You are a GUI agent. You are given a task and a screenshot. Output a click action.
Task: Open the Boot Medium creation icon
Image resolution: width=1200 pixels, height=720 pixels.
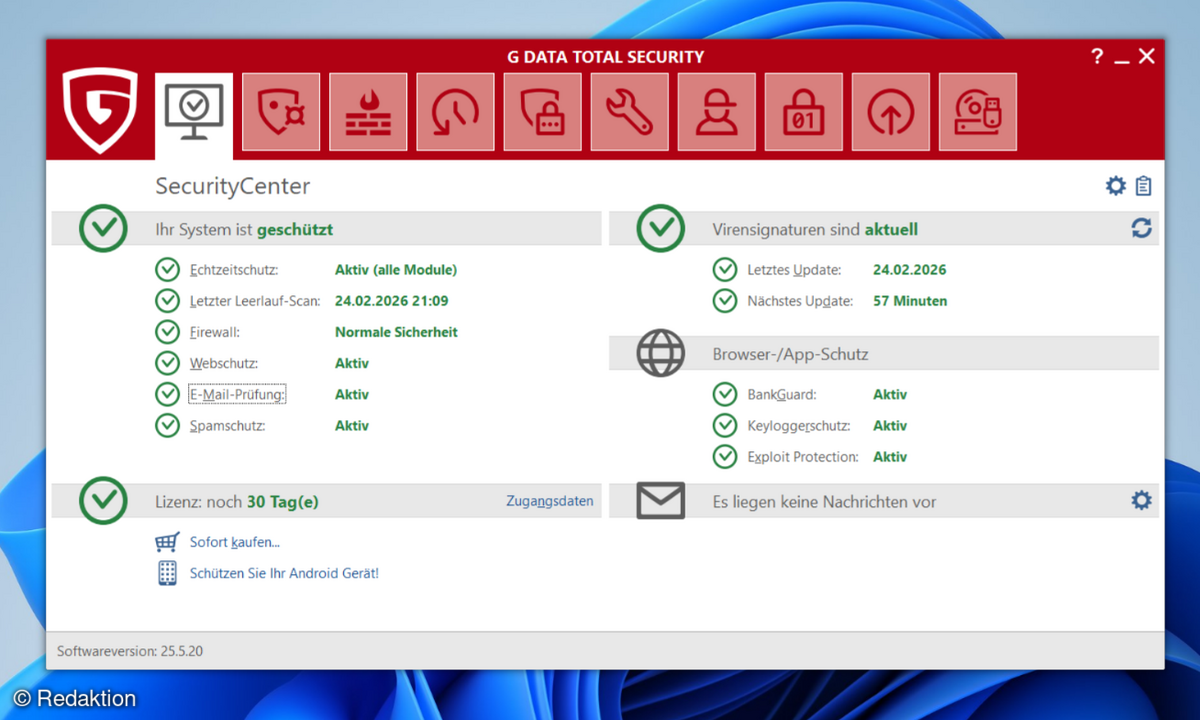tap(977, 111)
